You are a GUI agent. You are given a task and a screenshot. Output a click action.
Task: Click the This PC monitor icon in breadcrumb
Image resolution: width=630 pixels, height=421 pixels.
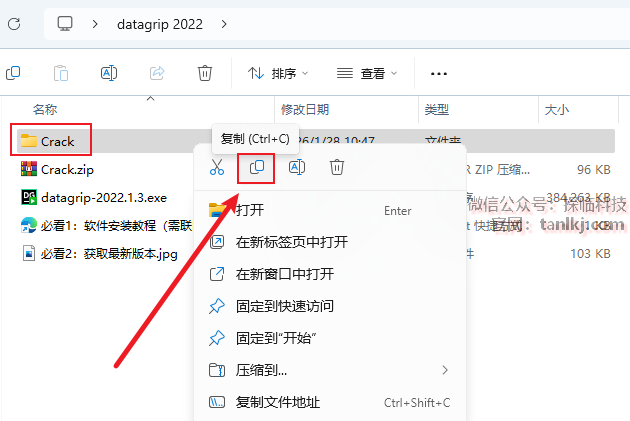click(65, 24)
